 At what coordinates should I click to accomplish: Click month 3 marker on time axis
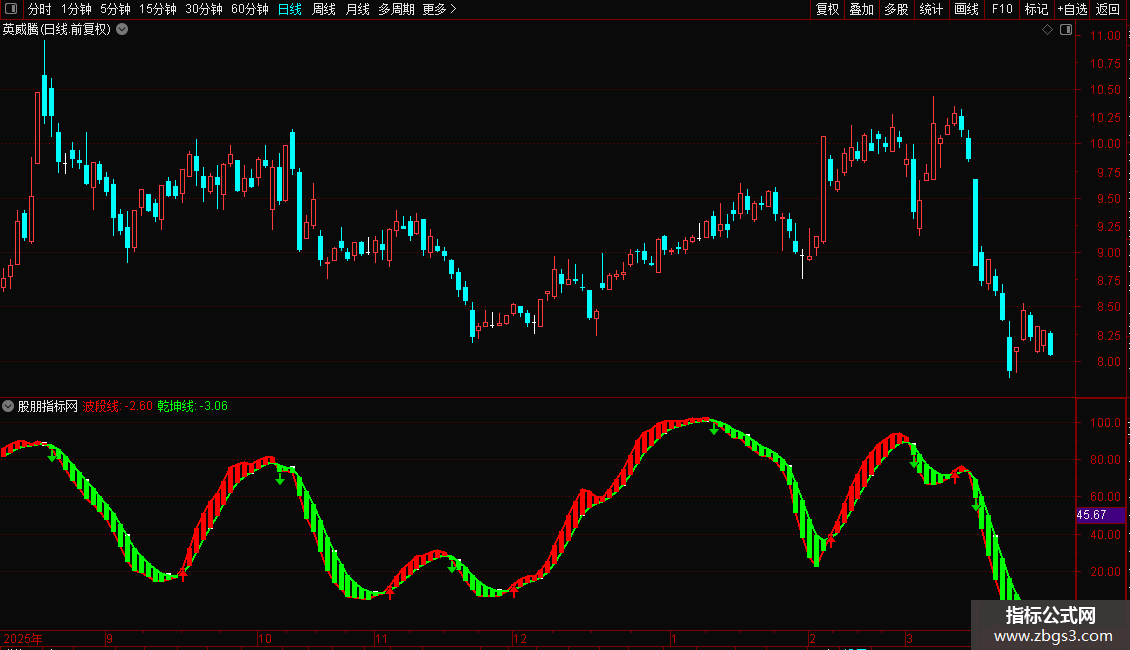point(909,638)
